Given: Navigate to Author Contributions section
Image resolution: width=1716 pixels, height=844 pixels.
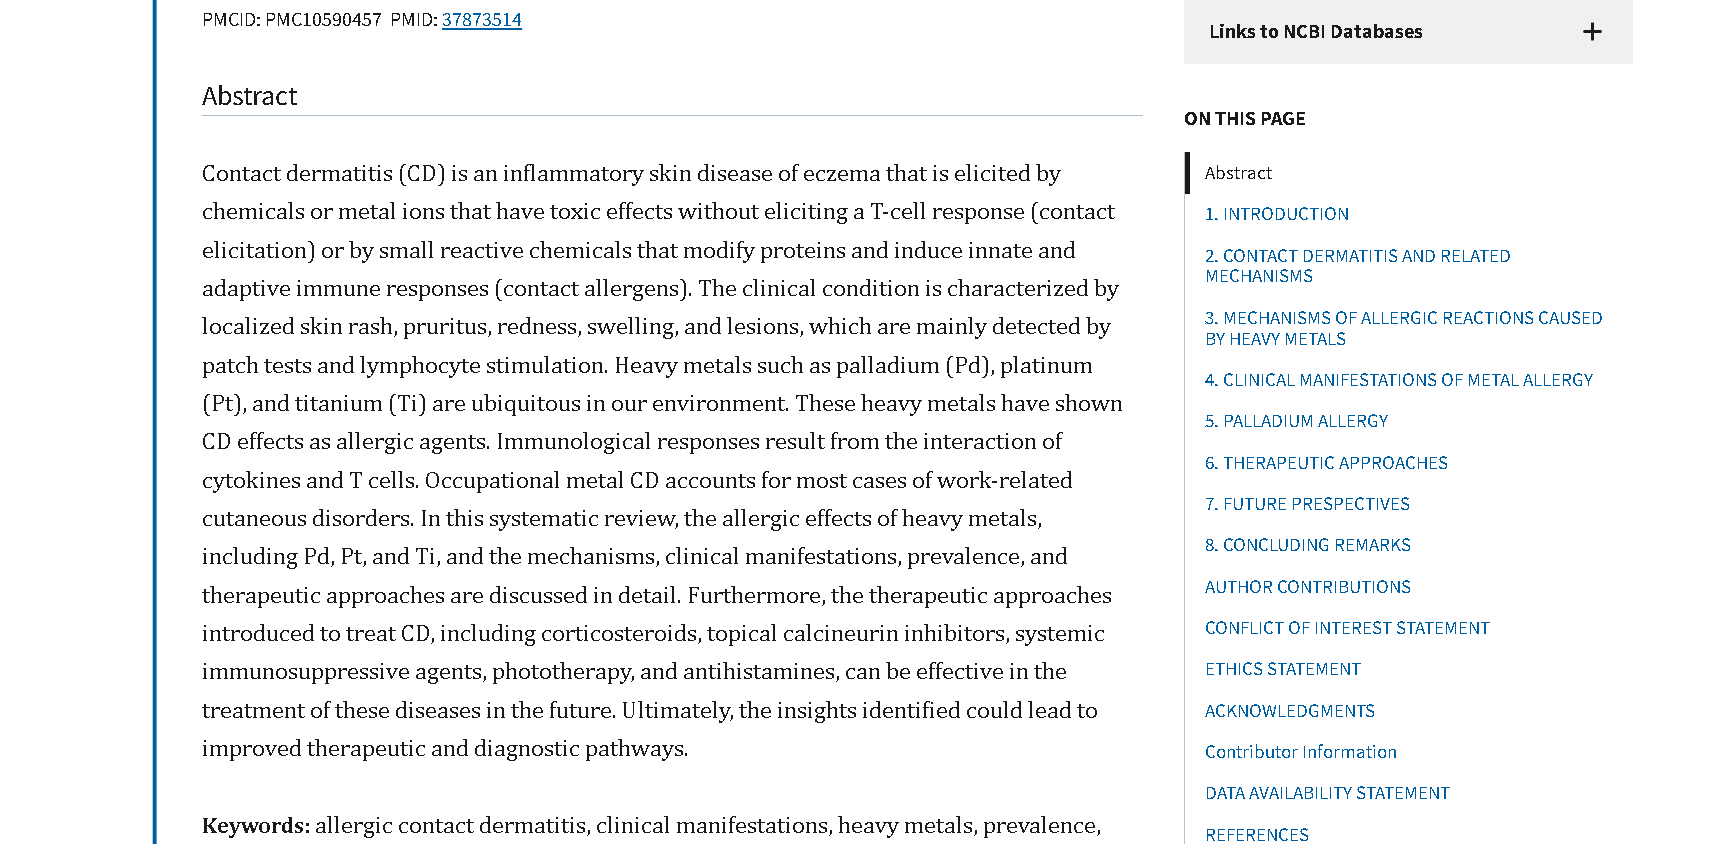Looking at the screenshot, I should [1307, 587].
